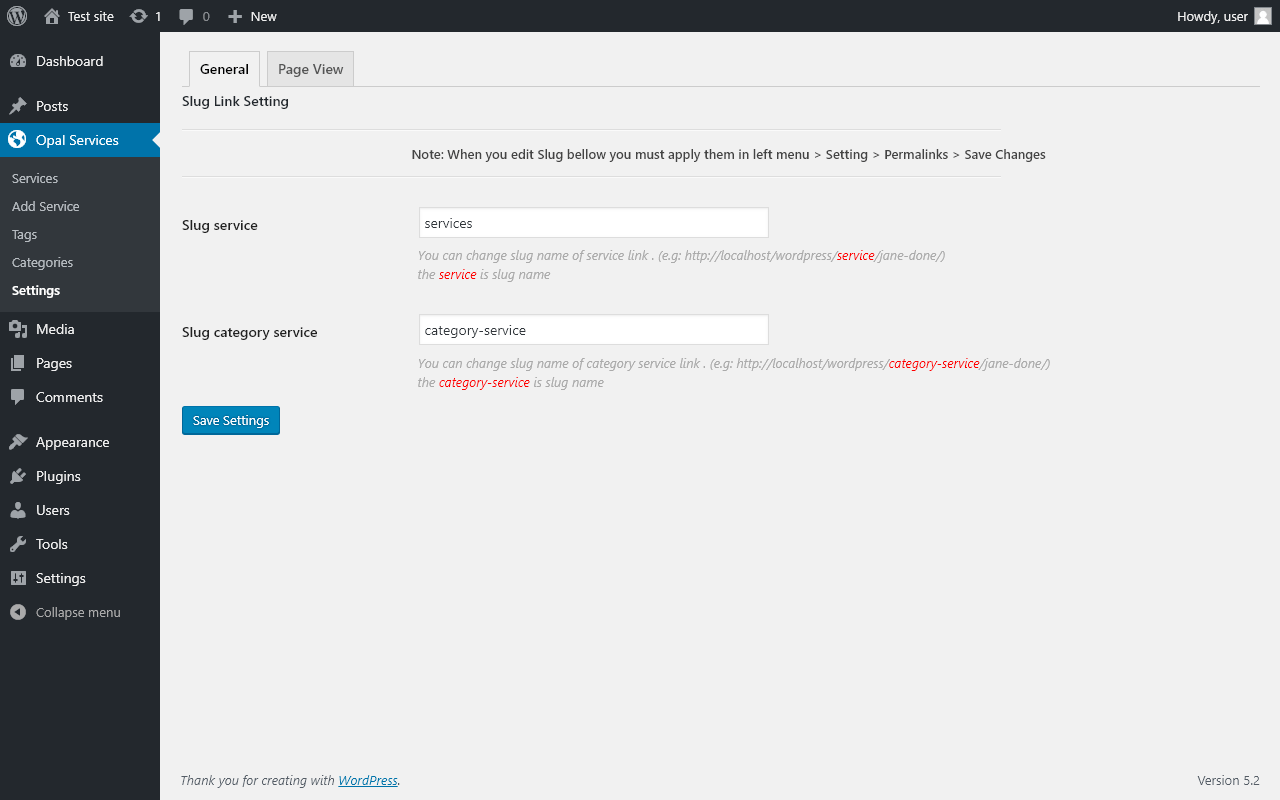
Task: Click the sidebar Settings sliders icon
Action: (18, 578)
